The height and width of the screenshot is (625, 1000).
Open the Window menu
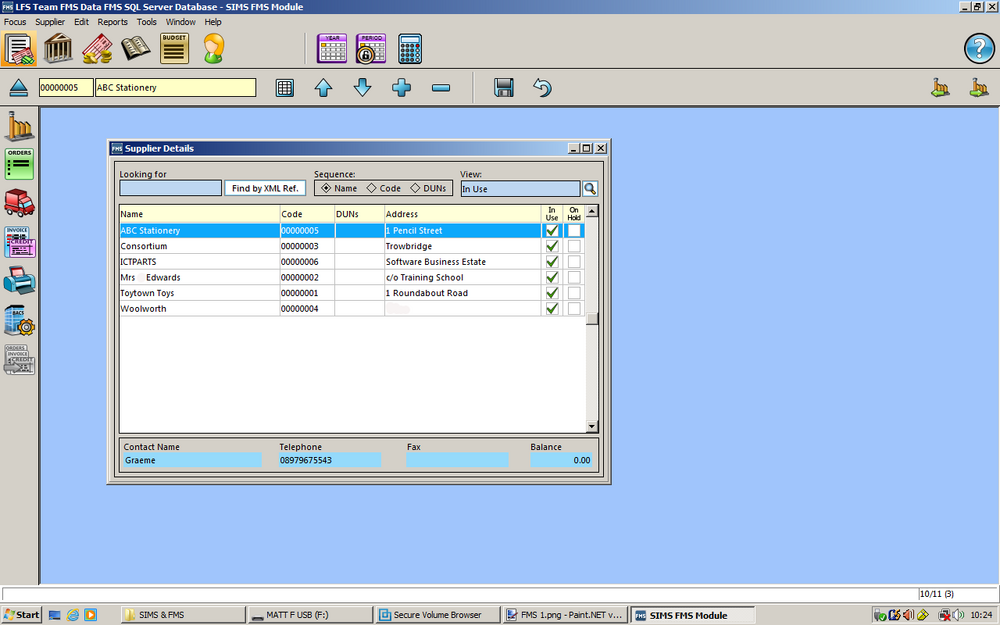click(180, 22)
